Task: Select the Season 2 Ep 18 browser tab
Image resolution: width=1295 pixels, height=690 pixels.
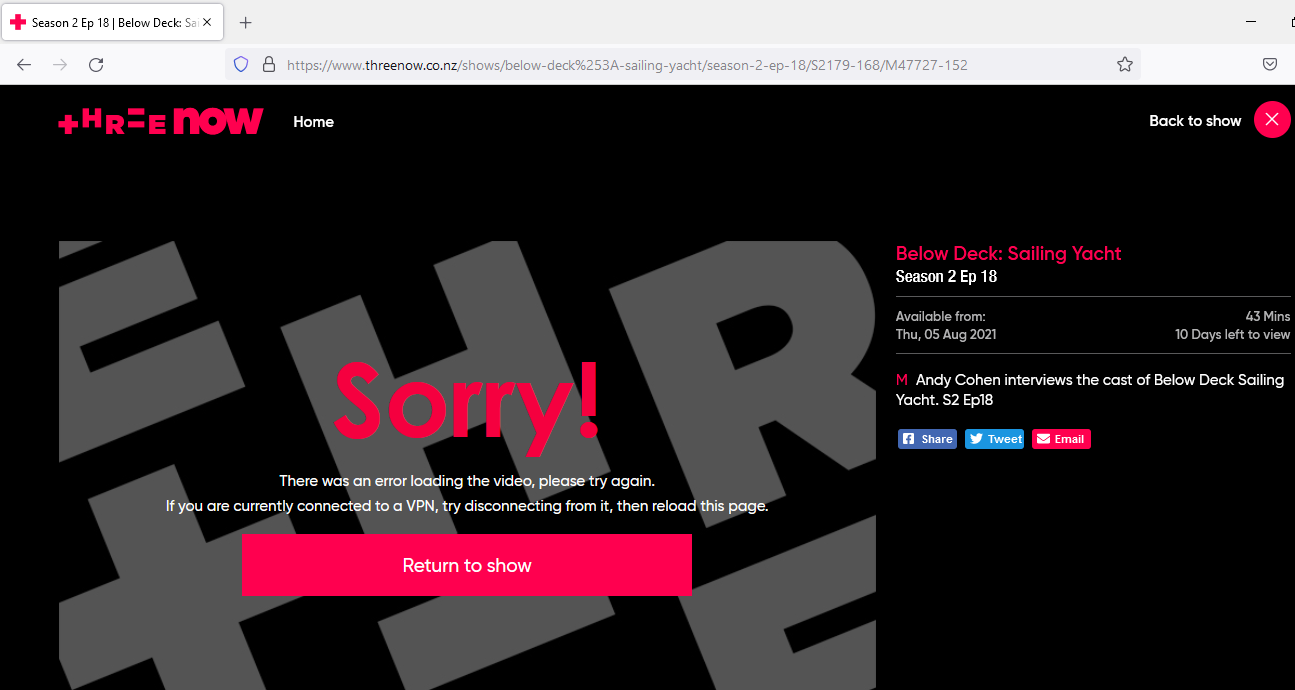Action: point(111,22)
